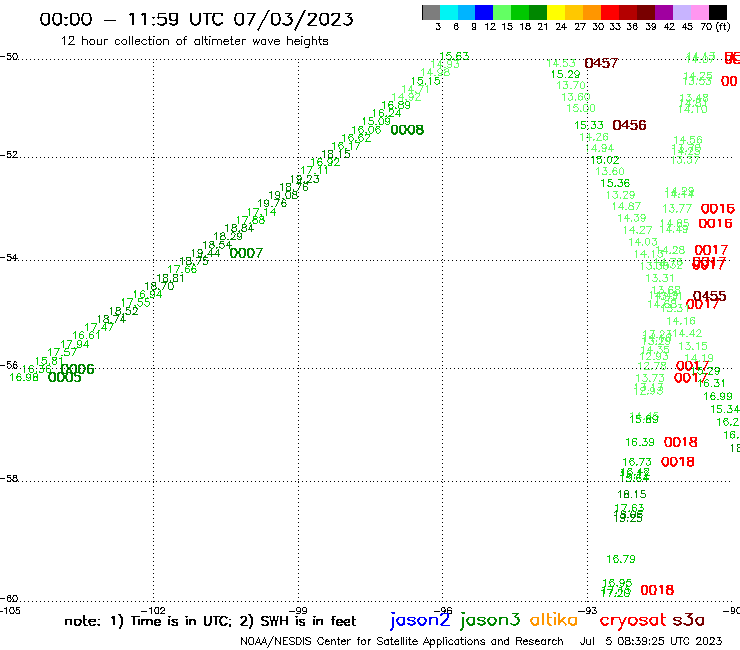This screenshot has width=740, height=650.
Task: Click the jason2 satellite legend label
Action: pos(420,620)
